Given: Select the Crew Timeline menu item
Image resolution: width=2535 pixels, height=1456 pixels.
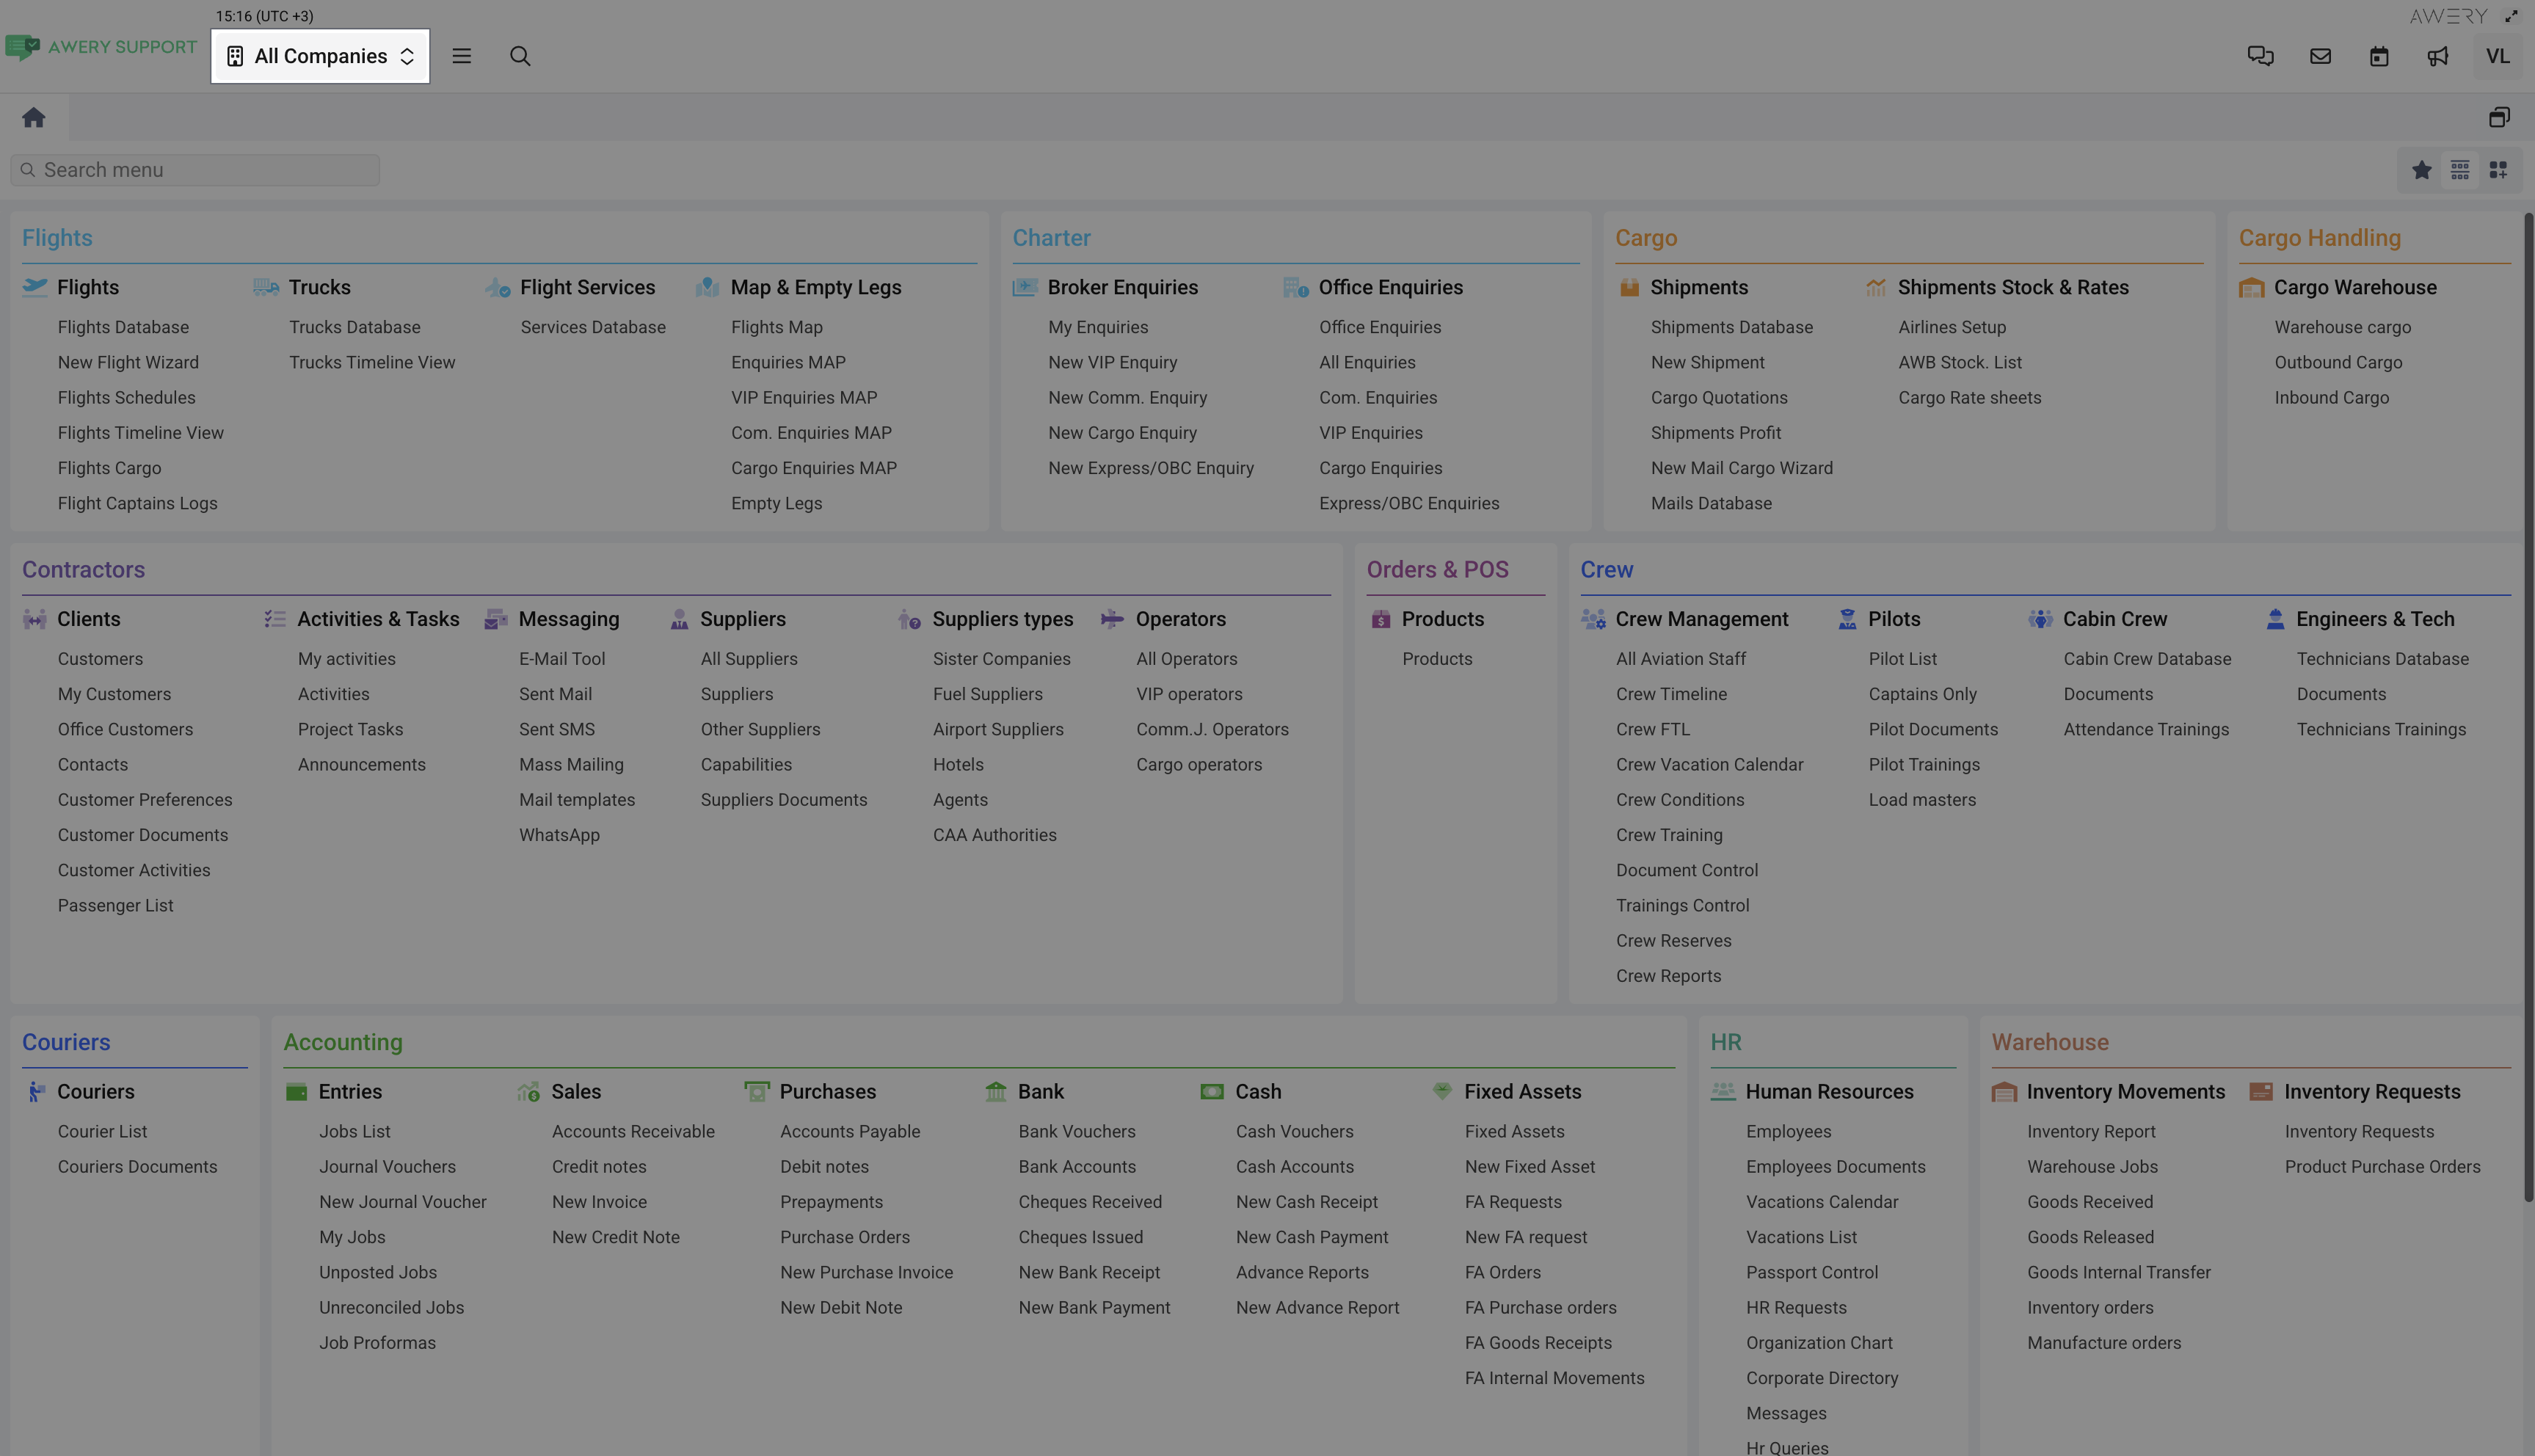Looking at the screenshot, I should tap(1671, 694).
